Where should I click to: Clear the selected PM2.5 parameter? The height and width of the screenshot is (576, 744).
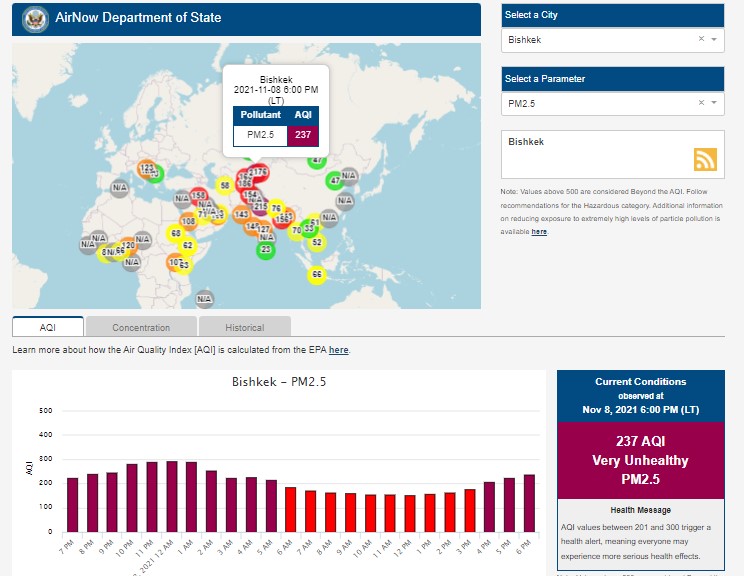pos(700,103)
